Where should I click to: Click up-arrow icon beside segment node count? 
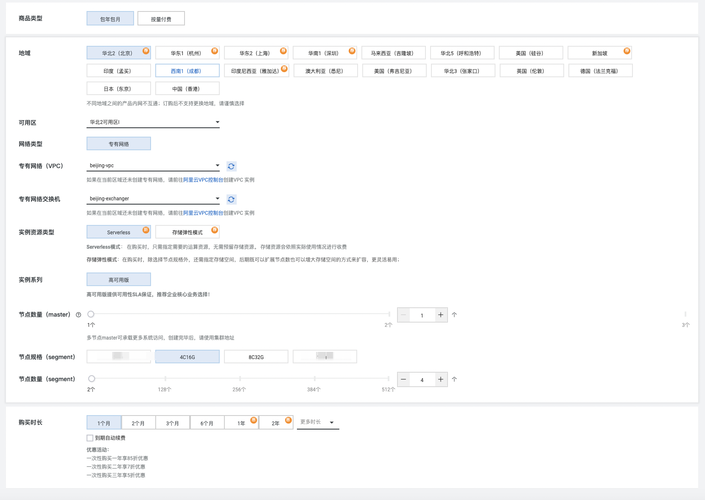click(x=455, y=379)
